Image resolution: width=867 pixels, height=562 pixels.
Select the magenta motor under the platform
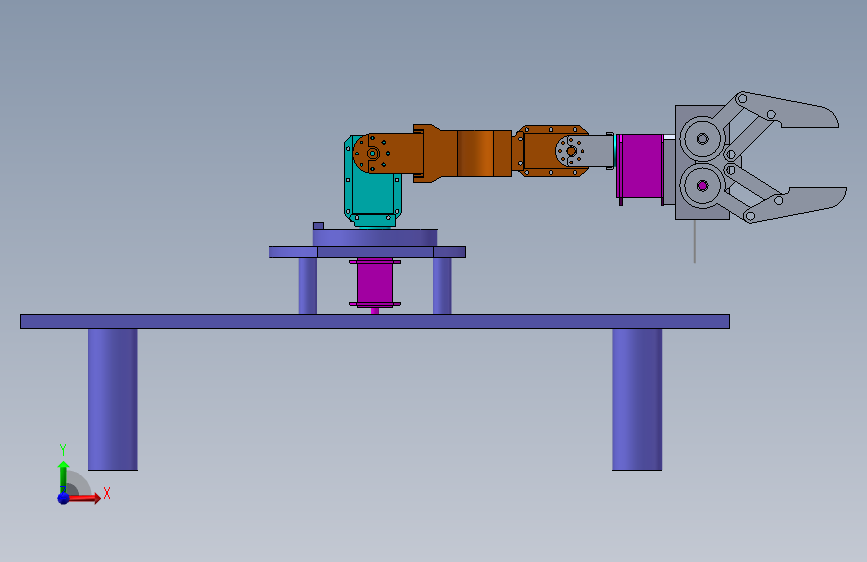pos(375,283)
